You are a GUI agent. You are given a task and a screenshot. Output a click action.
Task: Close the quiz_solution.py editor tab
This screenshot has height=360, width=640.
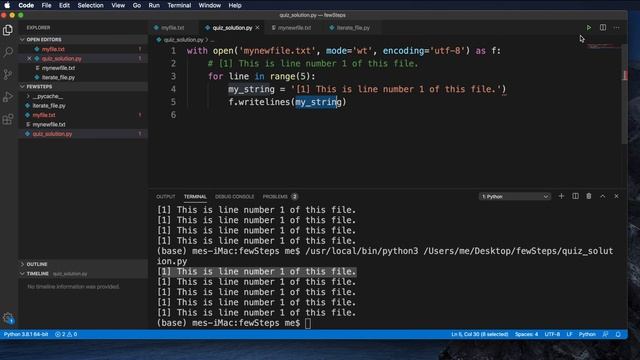[257, 28]
